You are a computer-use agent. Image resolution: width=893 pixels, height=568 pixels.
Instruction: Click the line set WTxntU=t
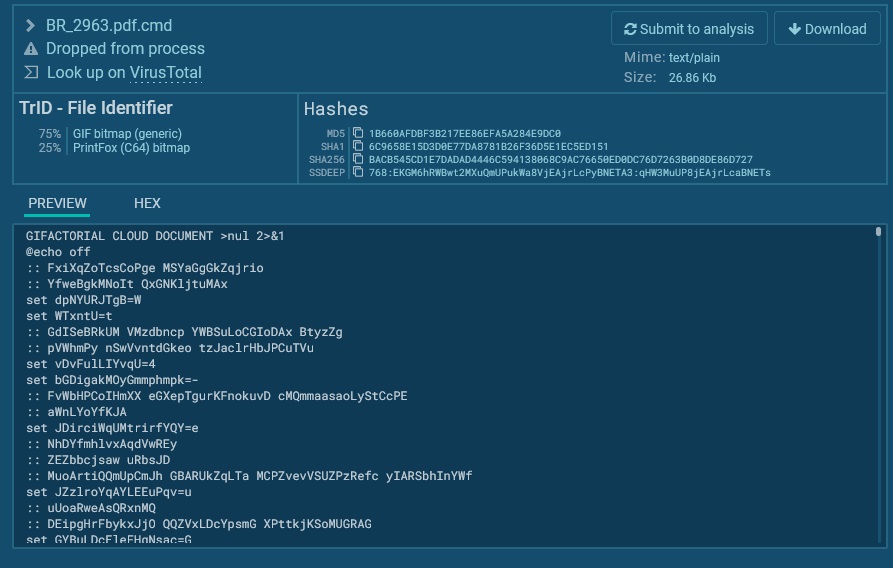69,316
